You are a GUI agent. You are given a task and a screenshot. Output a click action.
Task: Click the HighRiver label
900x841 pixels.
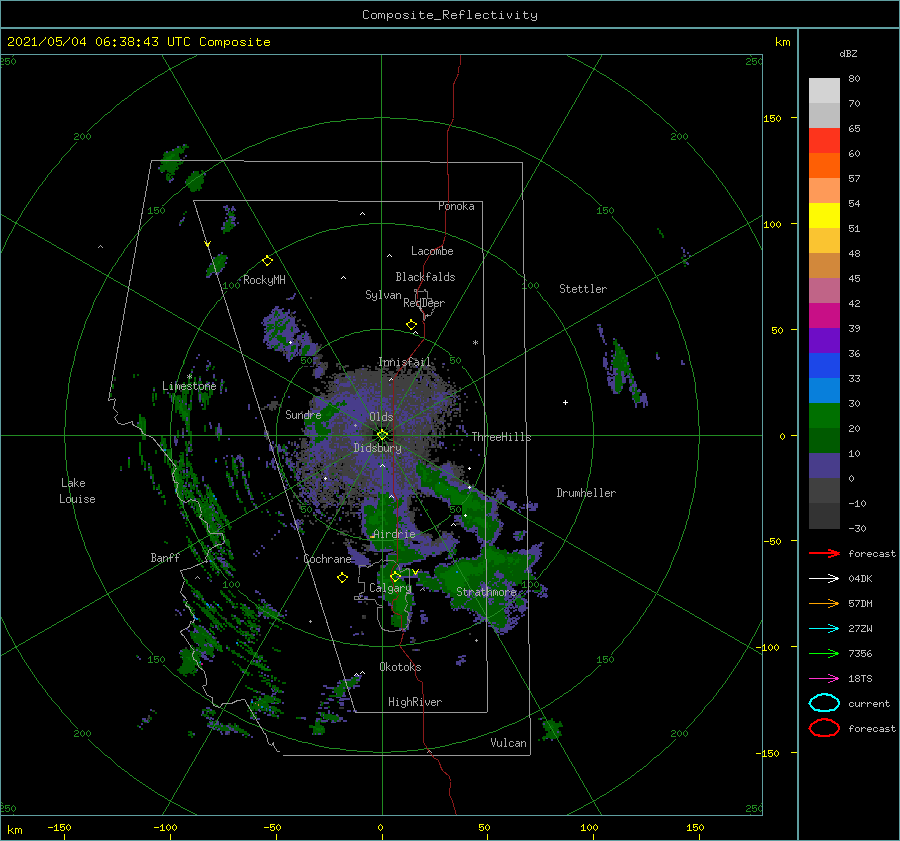[x=415, y=702]
